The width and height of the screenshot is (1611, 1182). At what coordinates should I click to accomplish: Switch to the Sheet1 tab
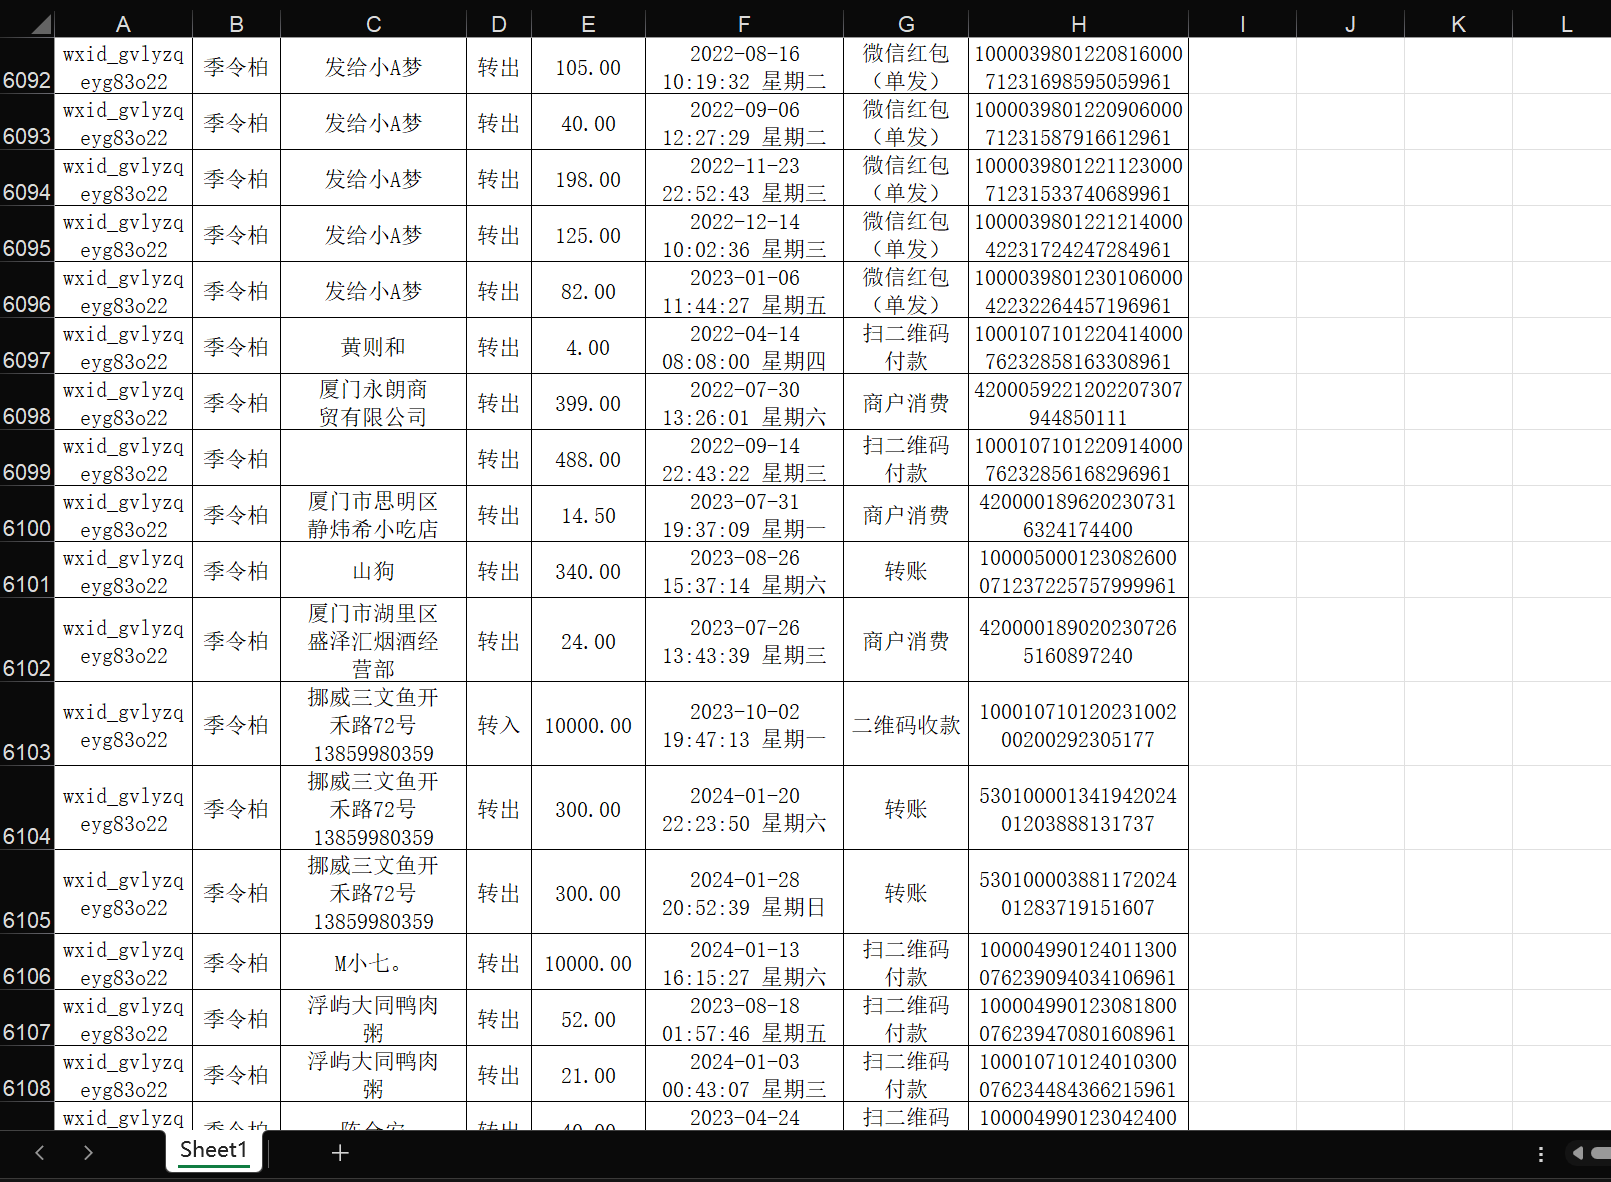click(213, 1150)
